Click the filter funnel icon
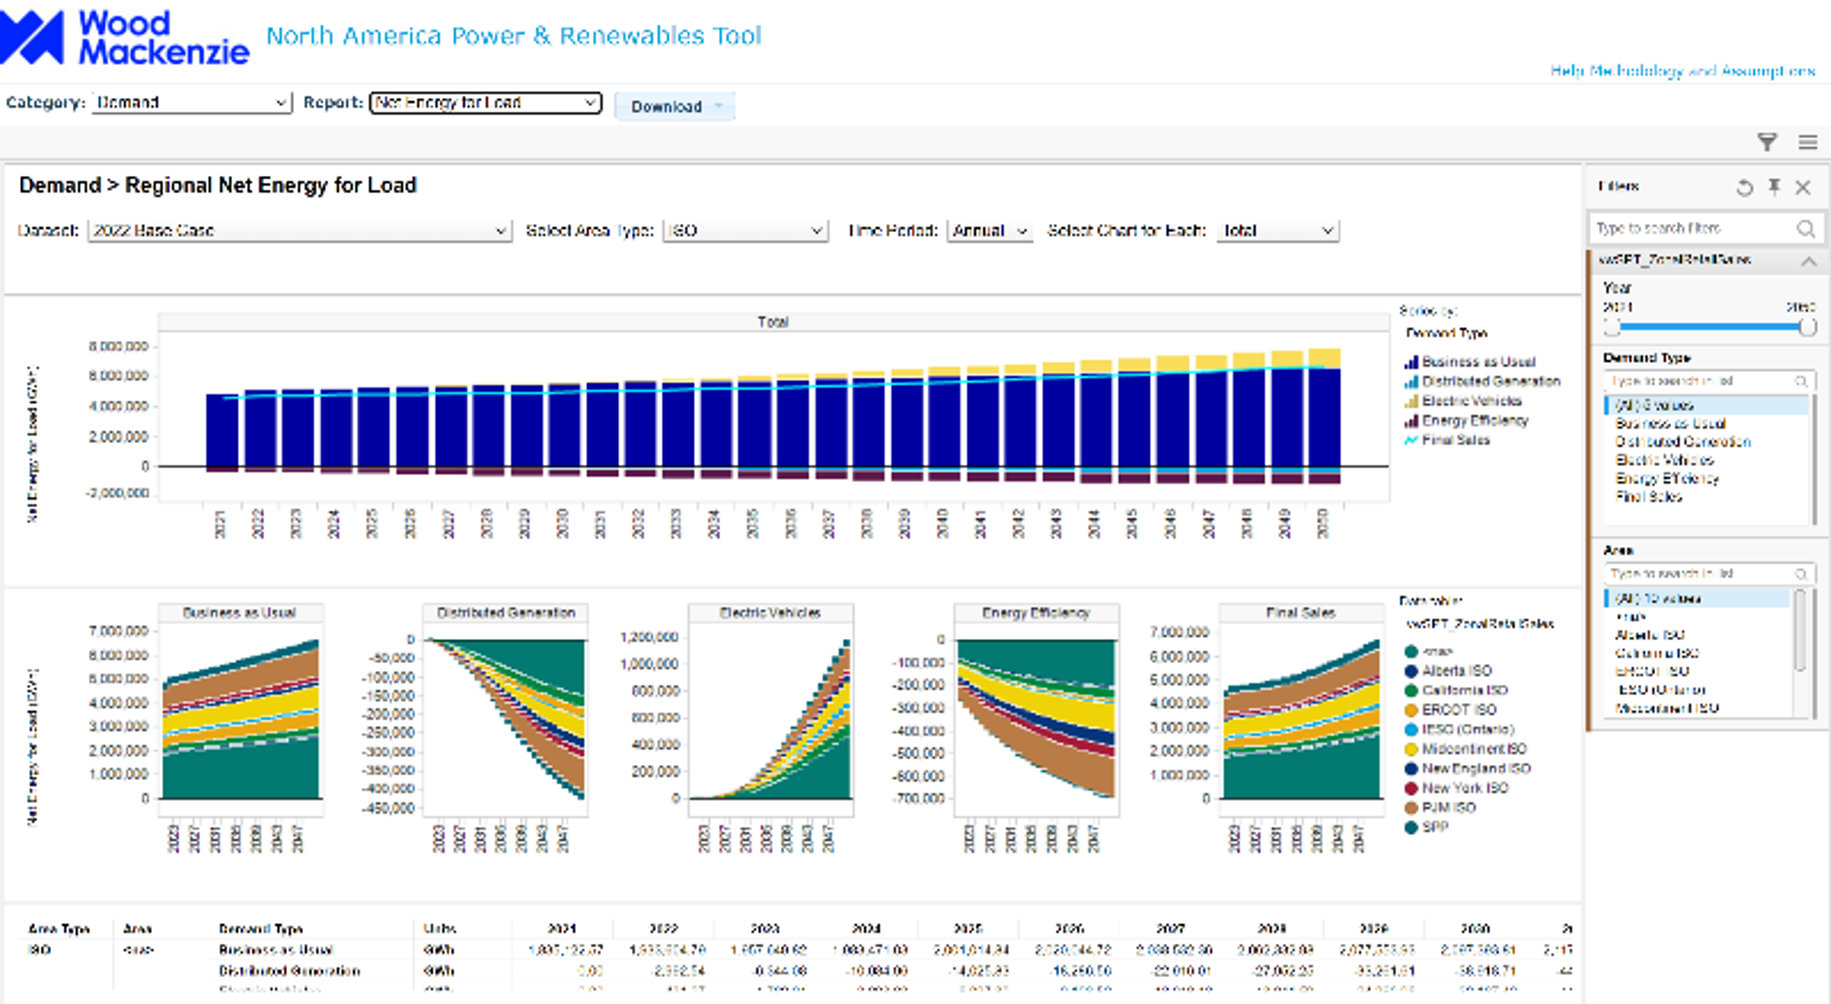The height and width of the screenshot is (1004, 1831). point(1767,142)
